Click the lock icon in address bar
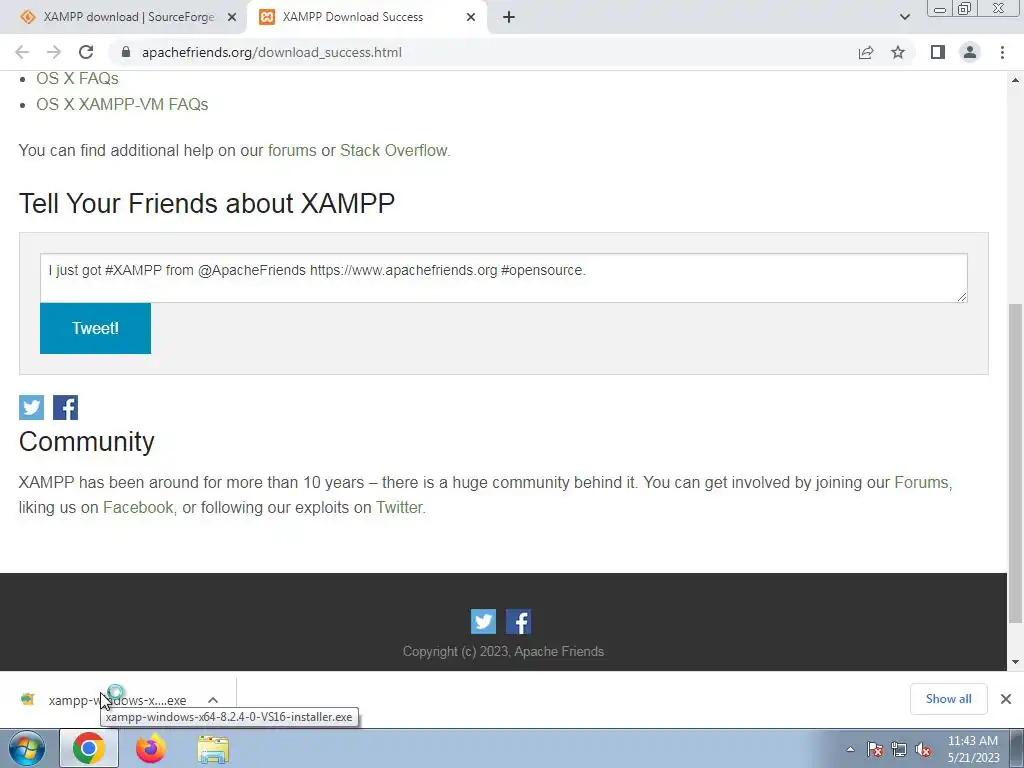1024x768 pixels. click(127, 52)
